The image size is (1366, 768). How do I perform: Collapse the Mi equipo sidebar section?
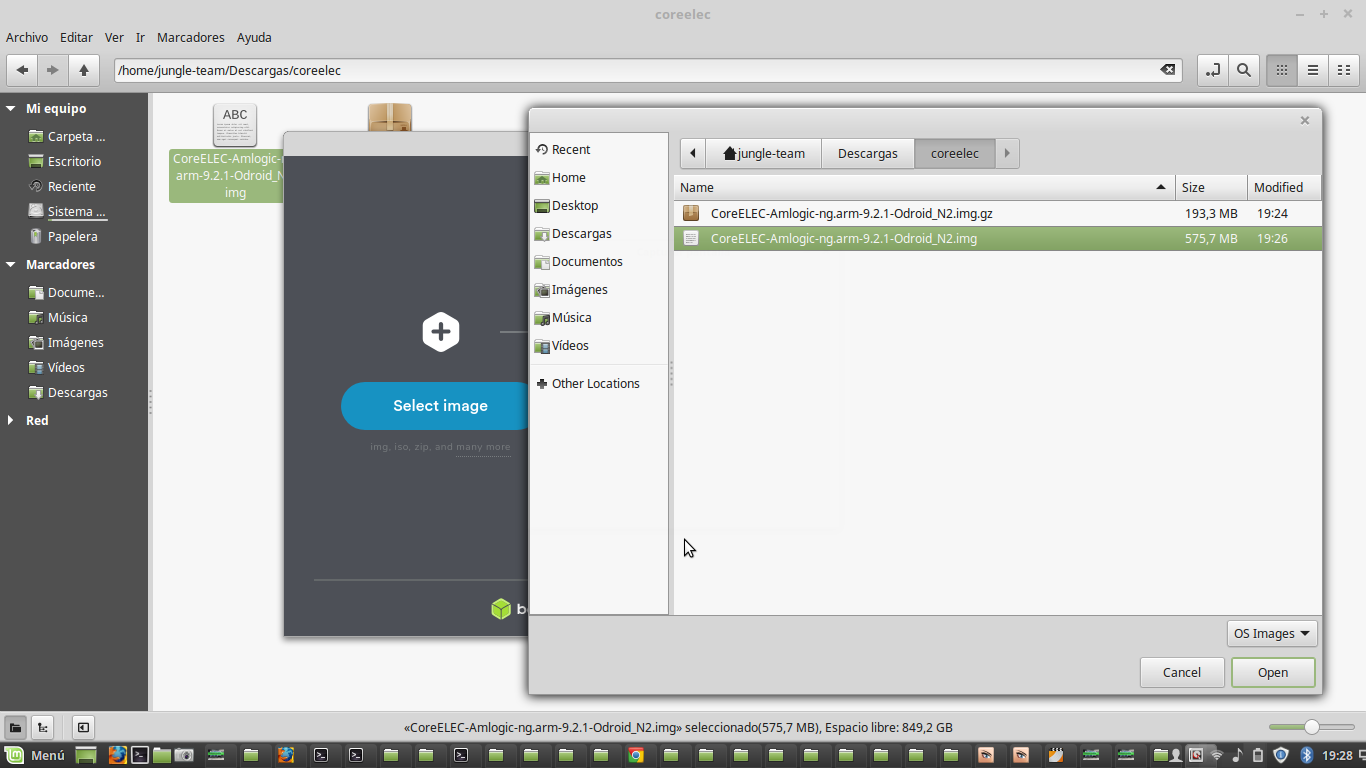[11, 108]
